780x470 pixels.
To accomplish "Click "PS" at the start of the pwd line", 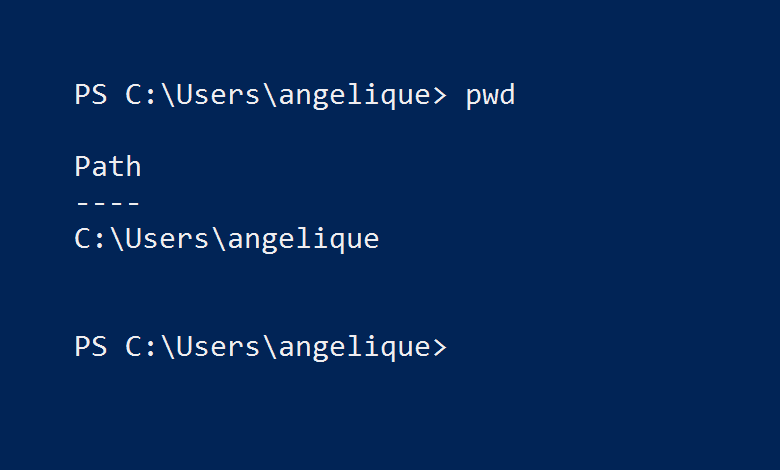I will (x=91, y=94).
